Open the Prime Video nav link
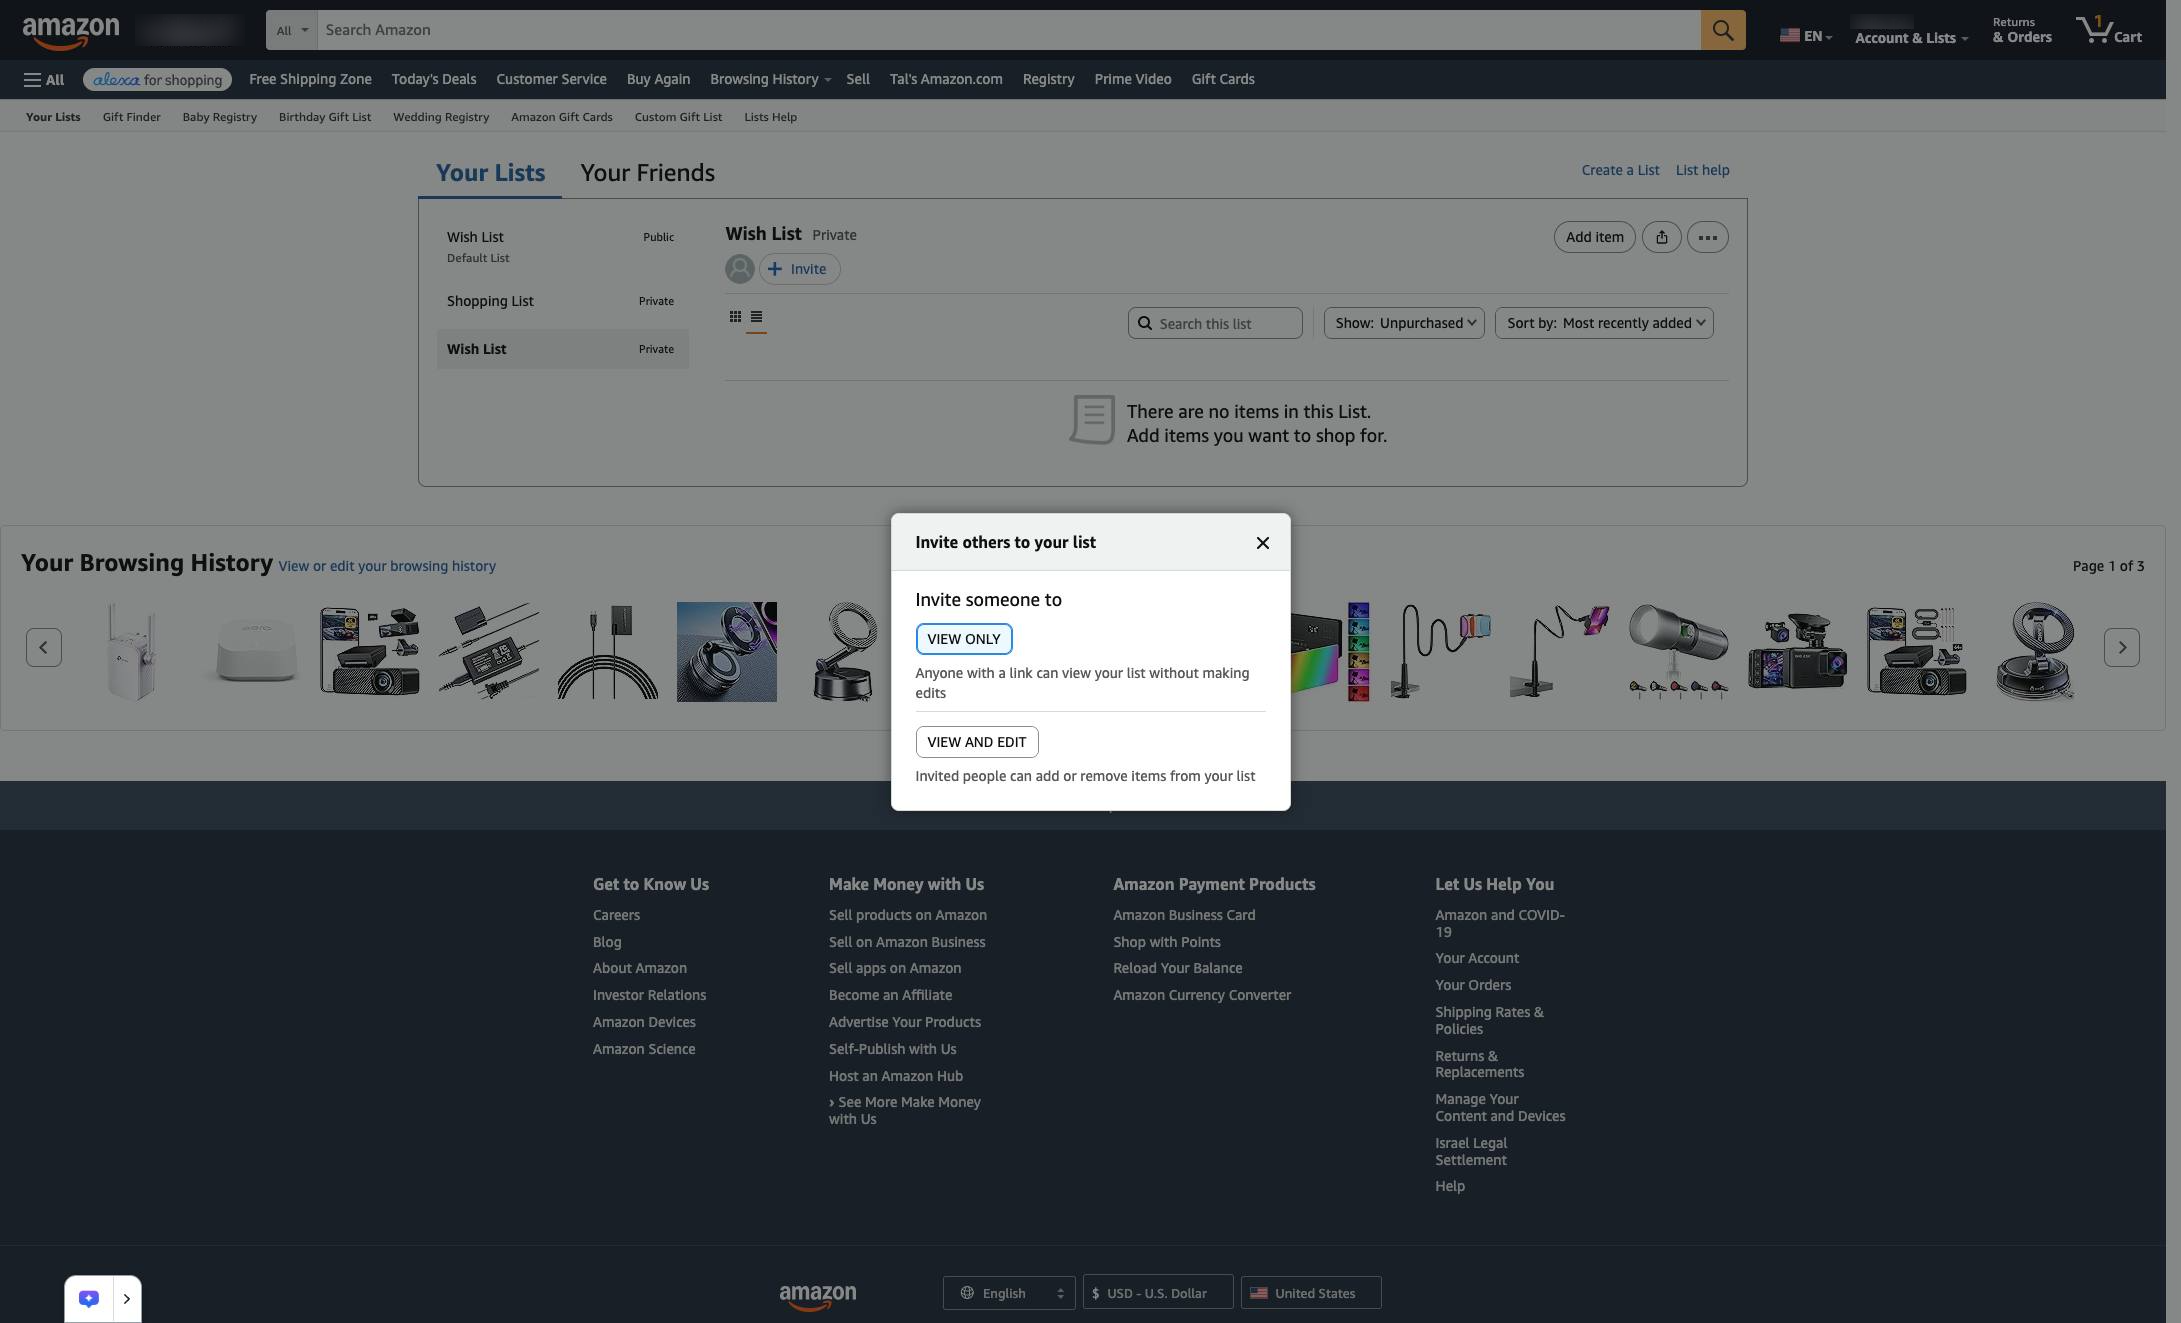Image resolution: width=2181 pixels, height=1323 pixels. tap(1133, 80)
